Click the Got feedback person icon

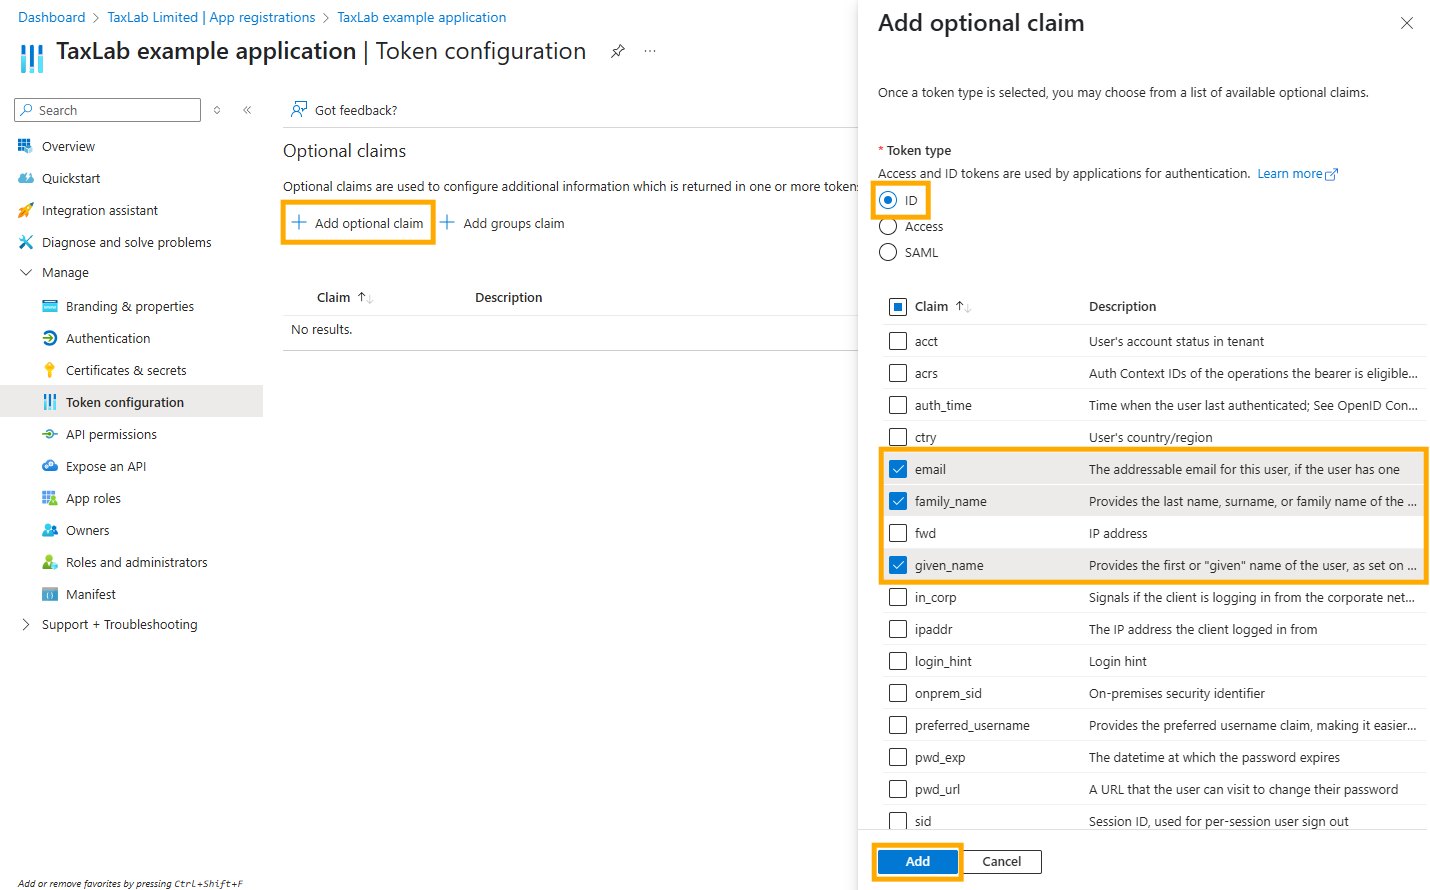click(x=299, y=109)
